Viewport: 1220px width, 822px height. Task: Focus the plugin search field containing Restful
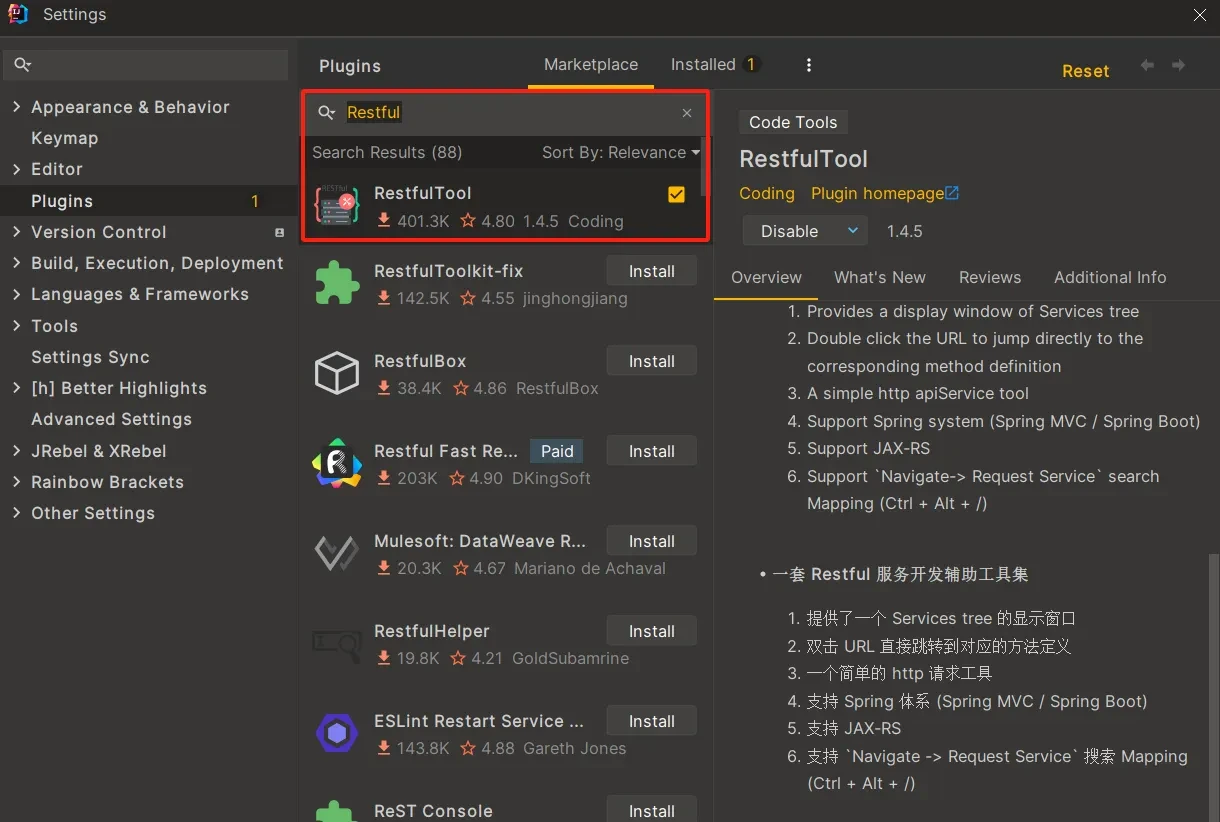pos(505,113)
